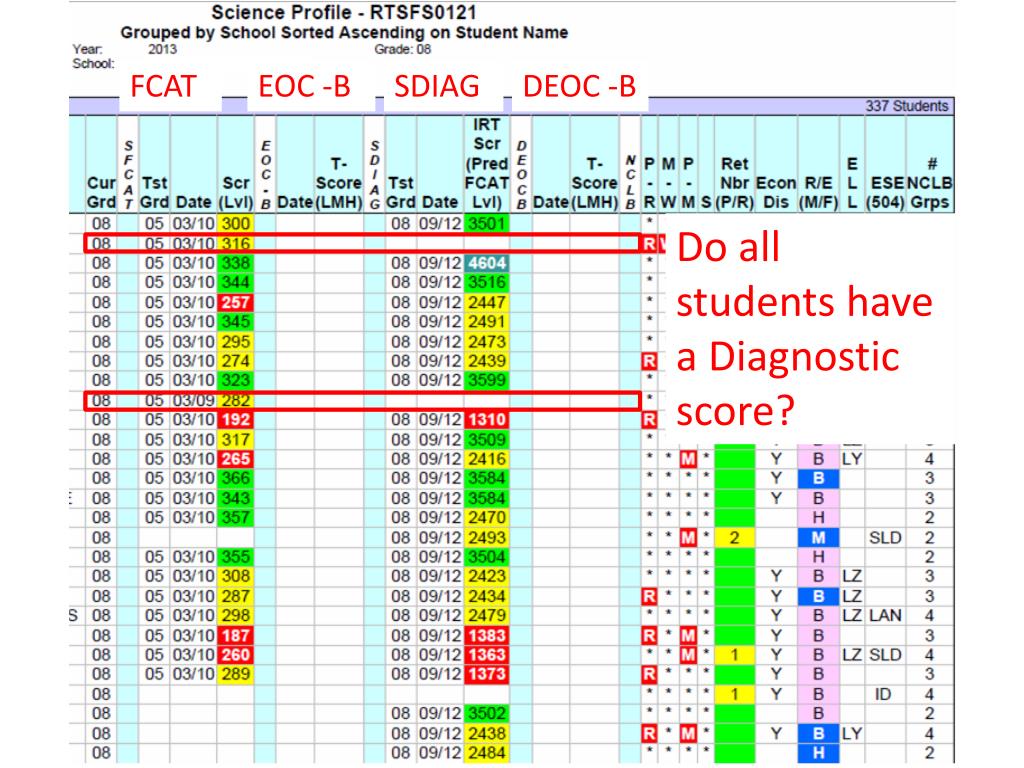Click the FCAT score 355 cell
The image size is (1024, 768).
click(235, 557)
